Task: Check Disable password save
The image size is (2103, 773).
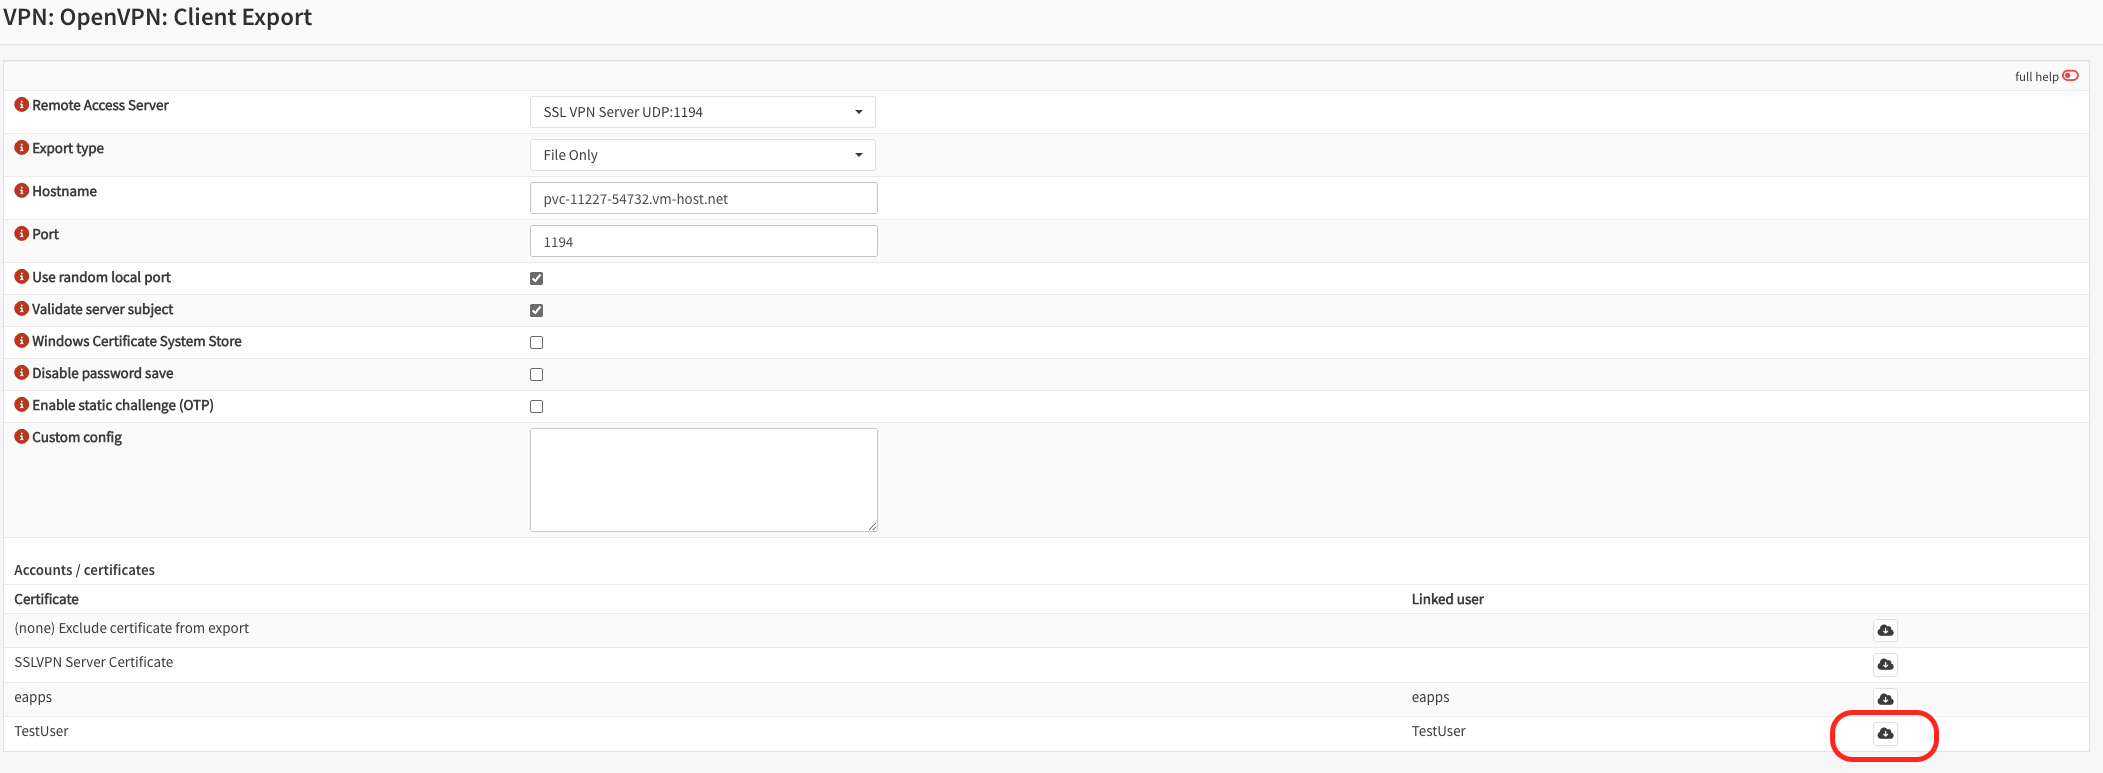Action: (537, 374)
